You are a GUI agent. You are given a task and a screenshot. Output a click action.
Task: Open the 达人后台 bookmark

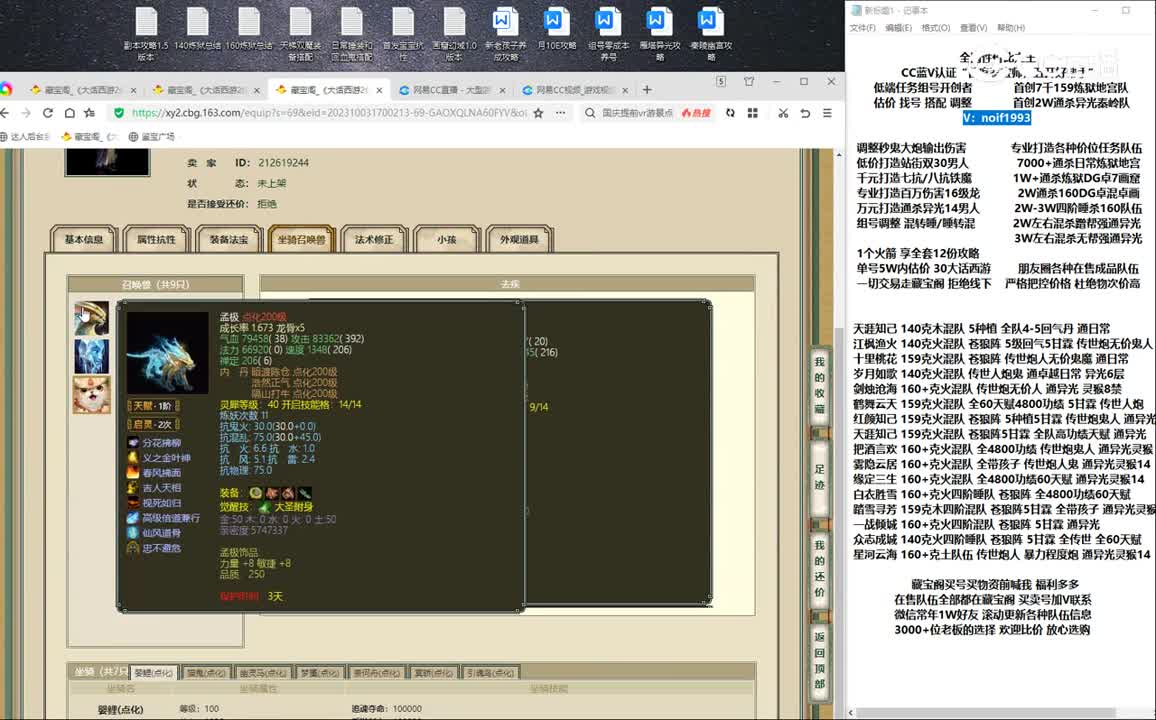tap(25, 136)
